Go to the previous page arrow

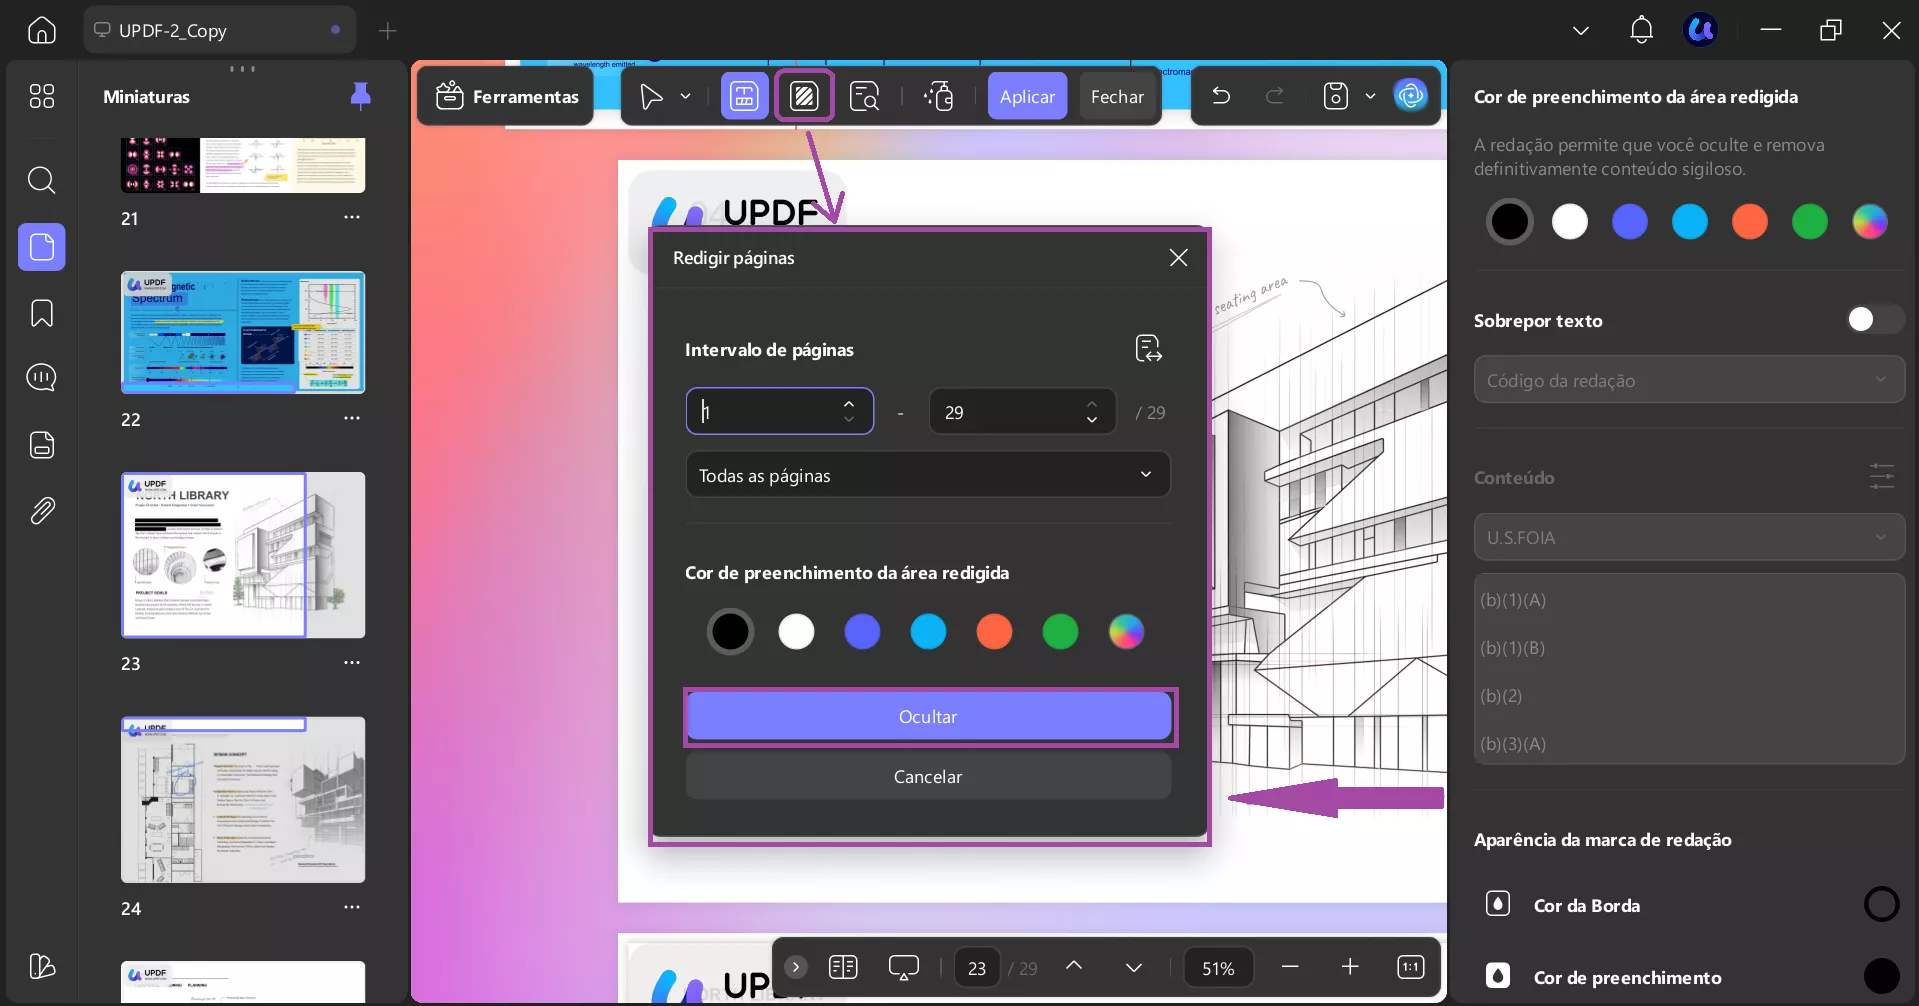point(1074,967)
